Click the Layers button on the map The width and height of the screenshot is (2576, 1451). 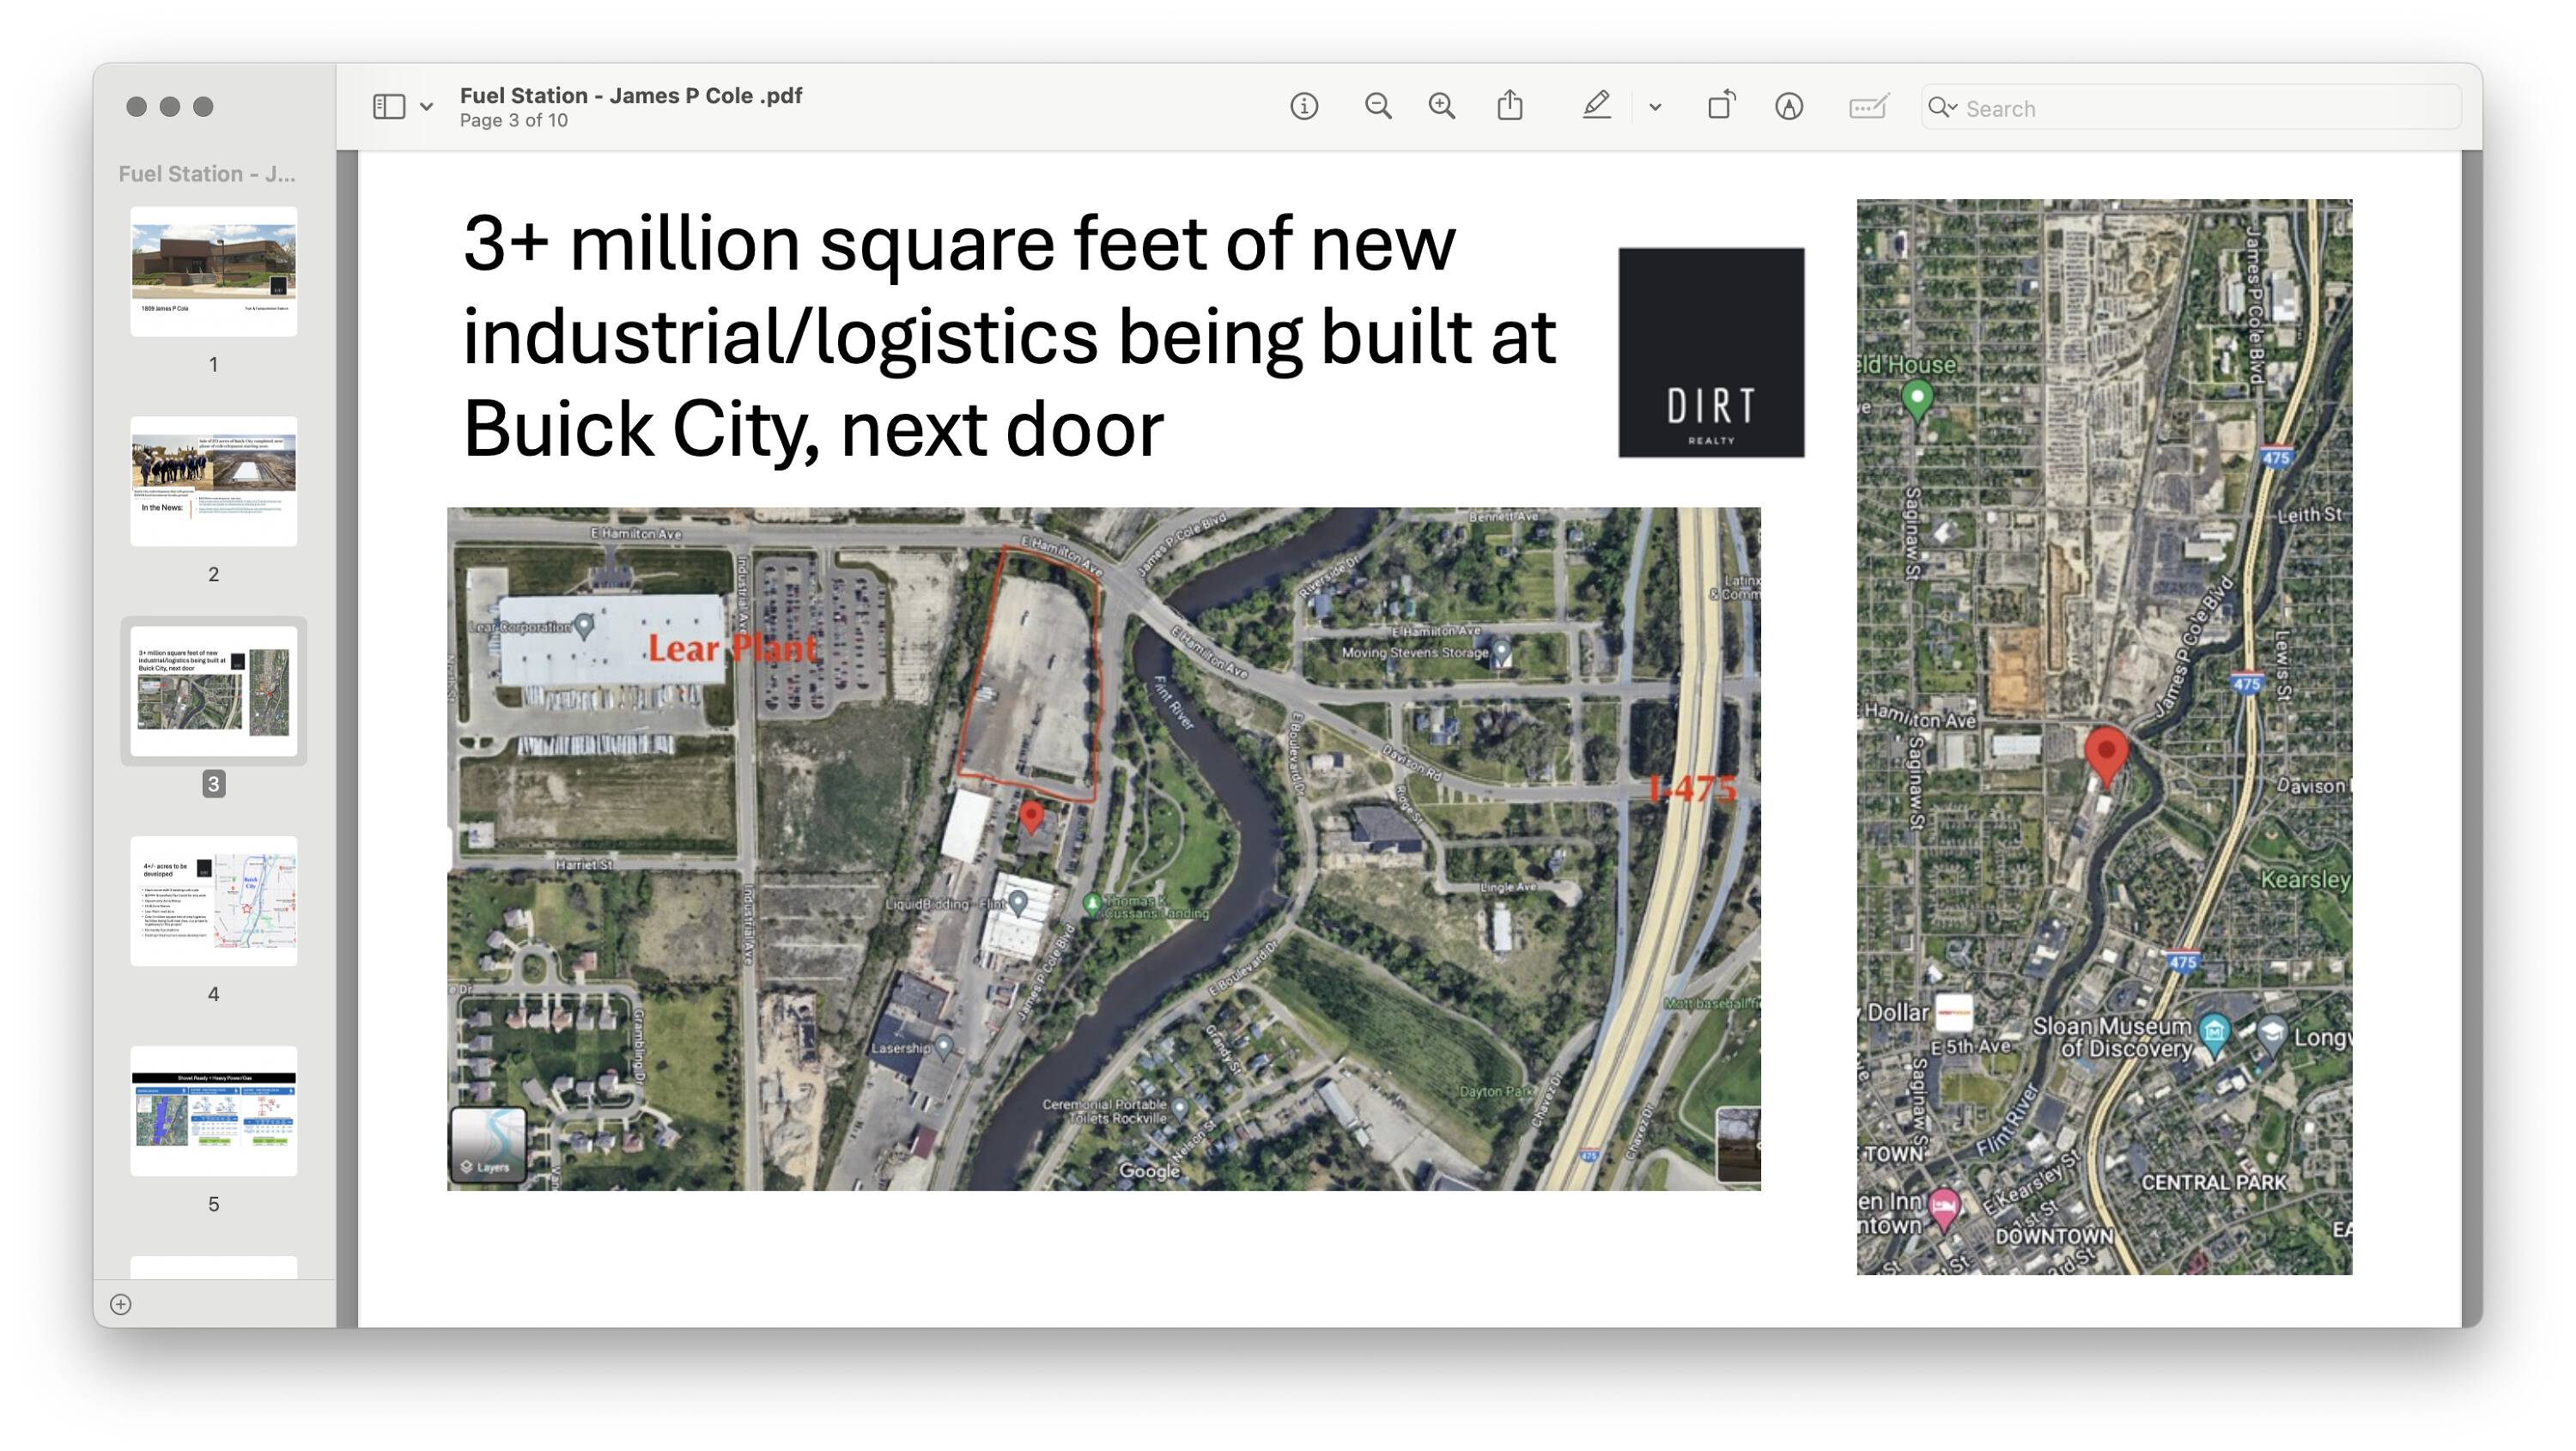[x=488, y=1146]
